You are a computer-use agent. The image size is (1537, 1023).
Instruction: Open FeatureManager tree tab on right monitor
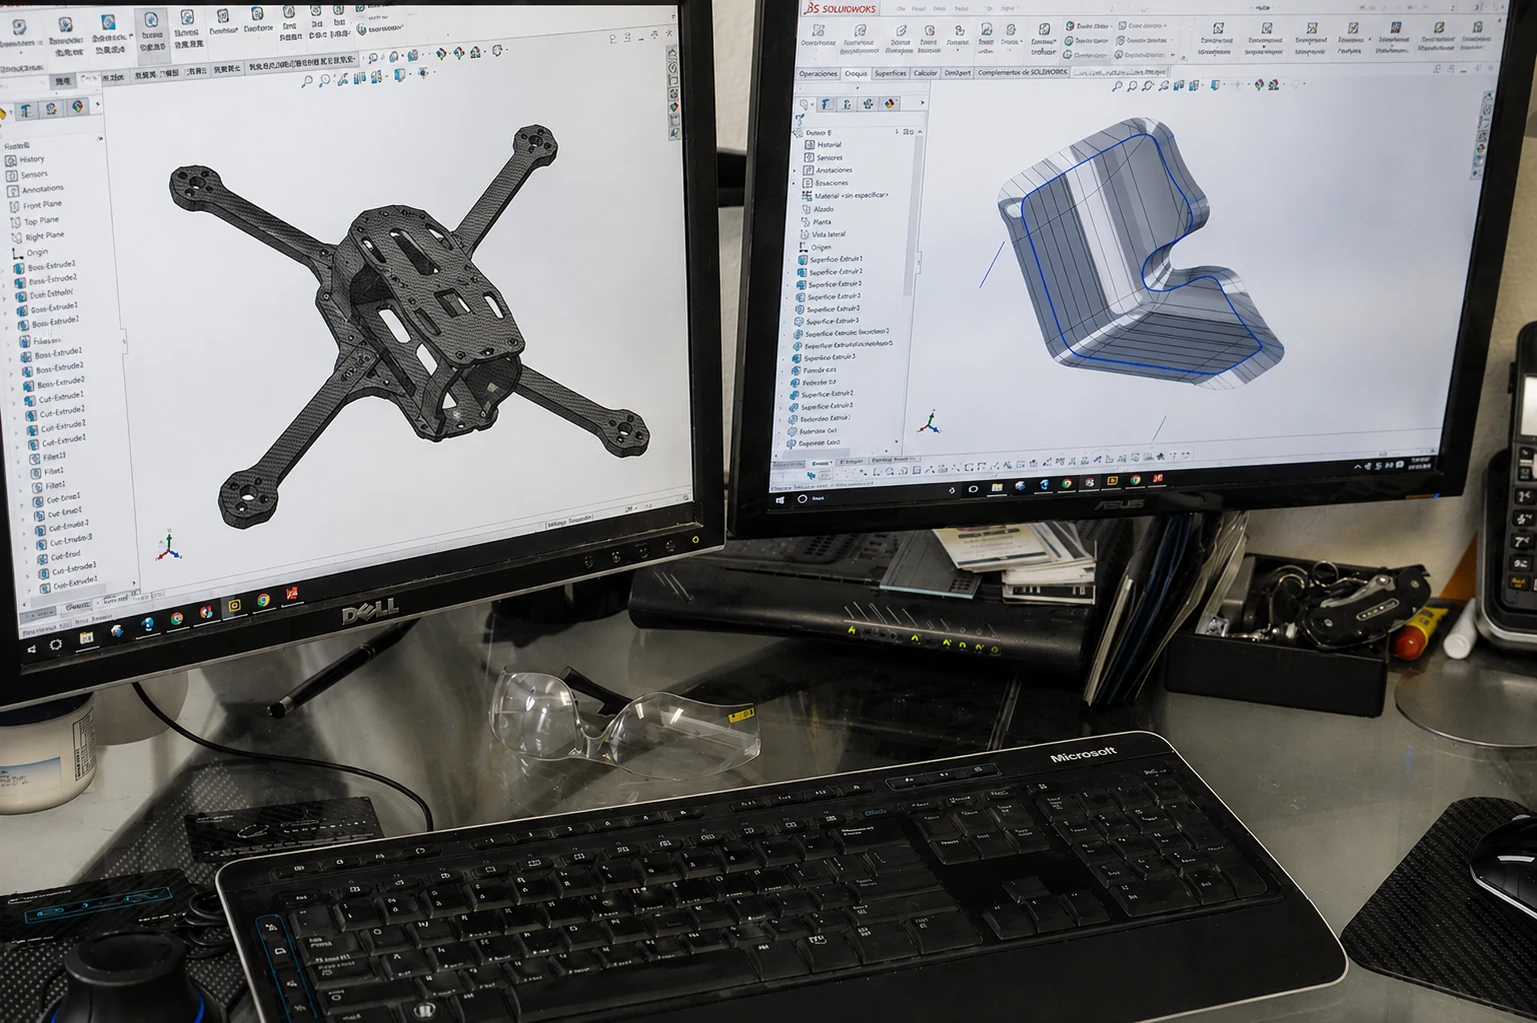803,104
